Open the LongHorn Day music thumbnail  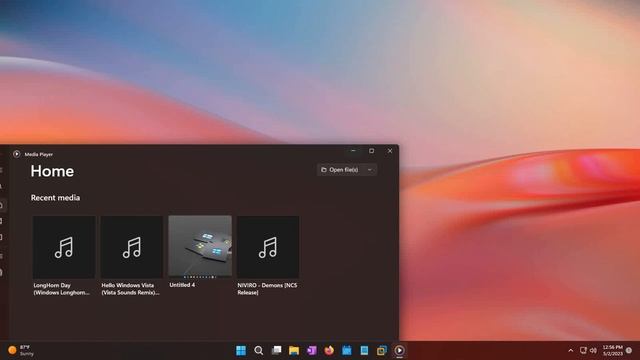[x=64, y=247]
